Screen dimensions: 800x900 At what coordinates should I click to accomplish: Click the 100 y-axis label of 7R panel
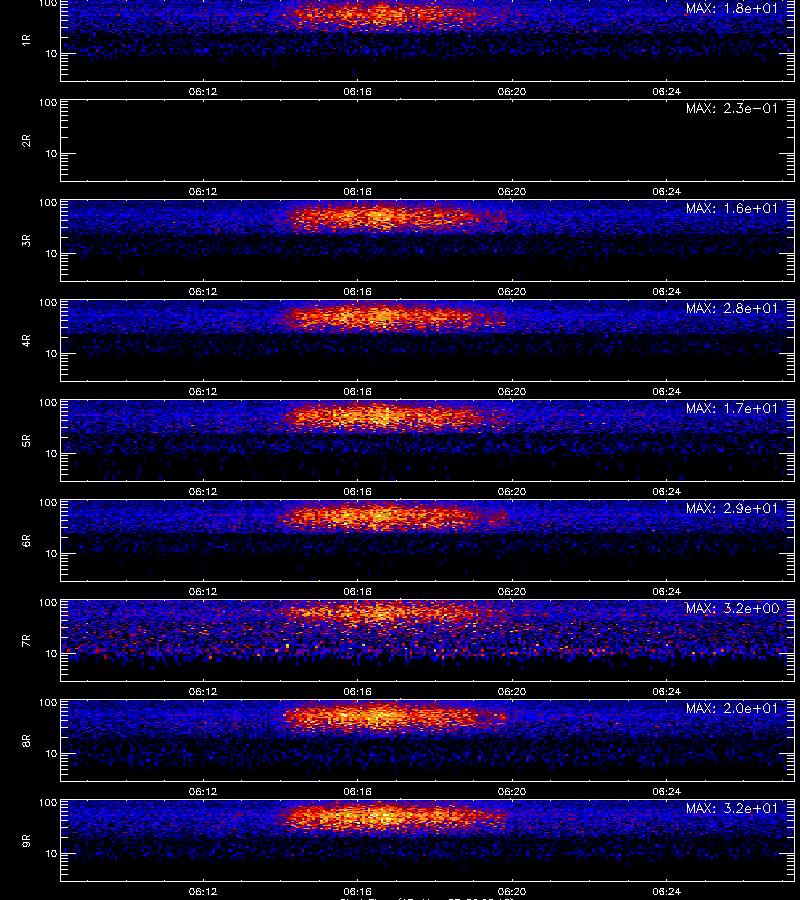(48, 603)
